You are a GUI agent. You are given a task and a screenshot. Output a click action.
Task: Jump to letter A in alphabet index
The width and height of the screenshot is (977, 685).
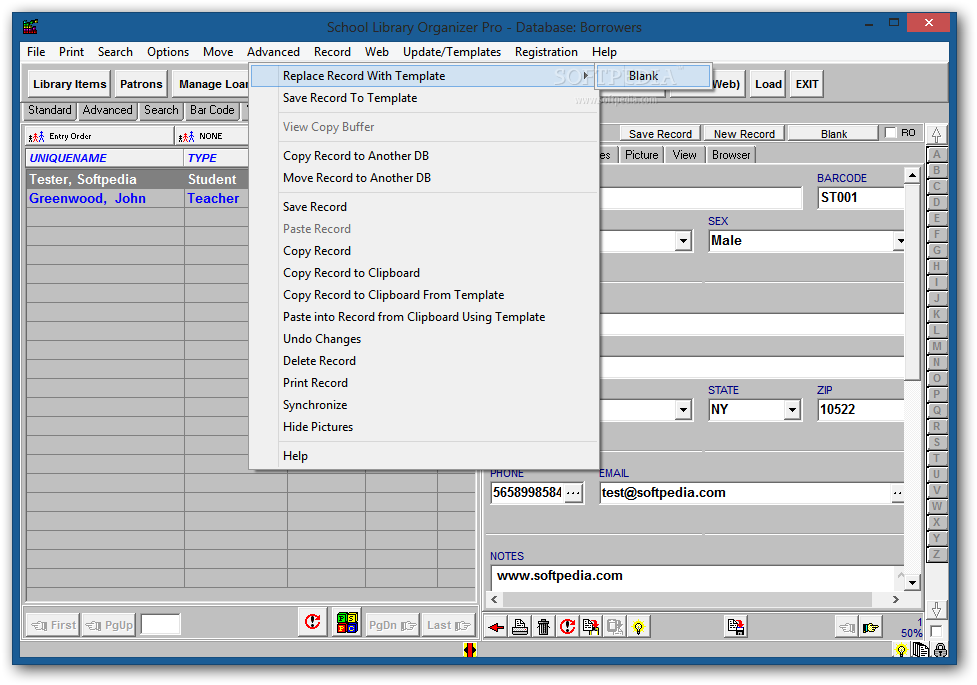936,155
